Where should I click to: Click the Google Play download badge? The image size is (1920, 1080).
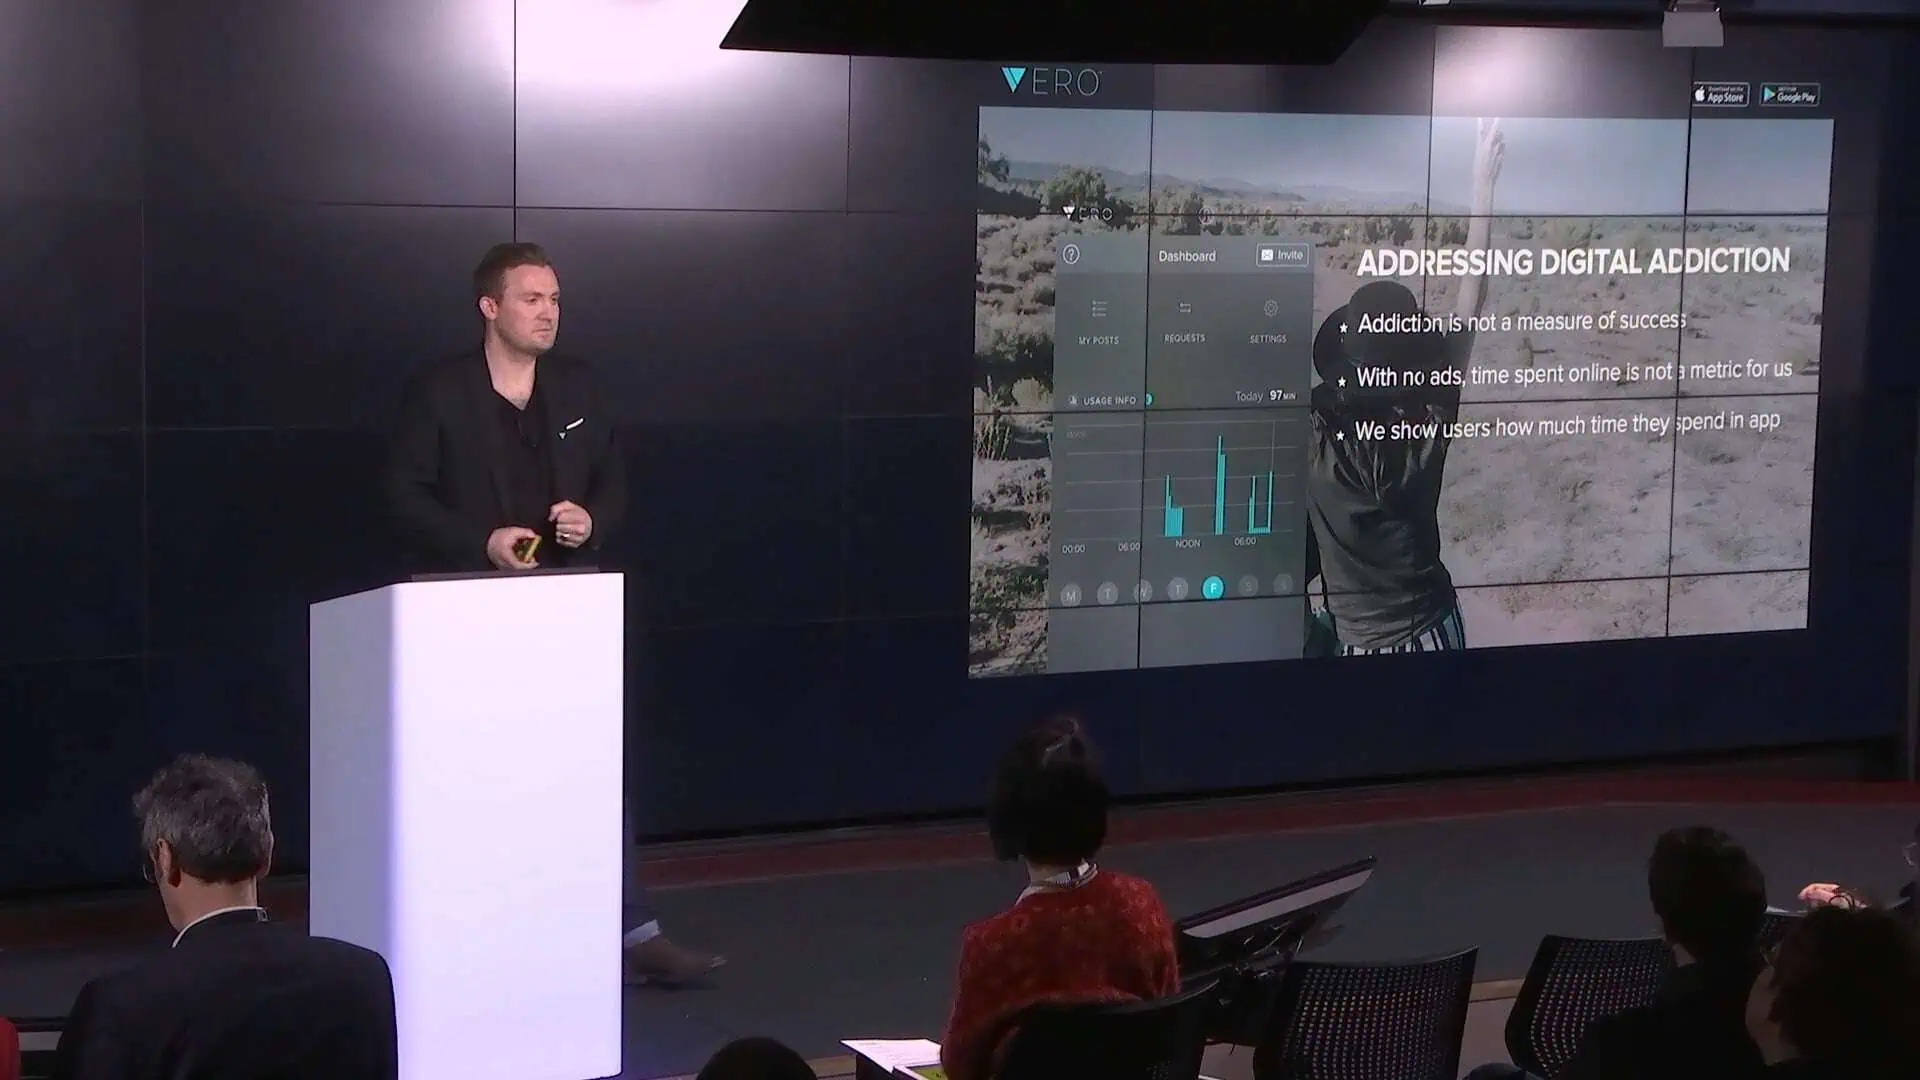(1789, 95)
